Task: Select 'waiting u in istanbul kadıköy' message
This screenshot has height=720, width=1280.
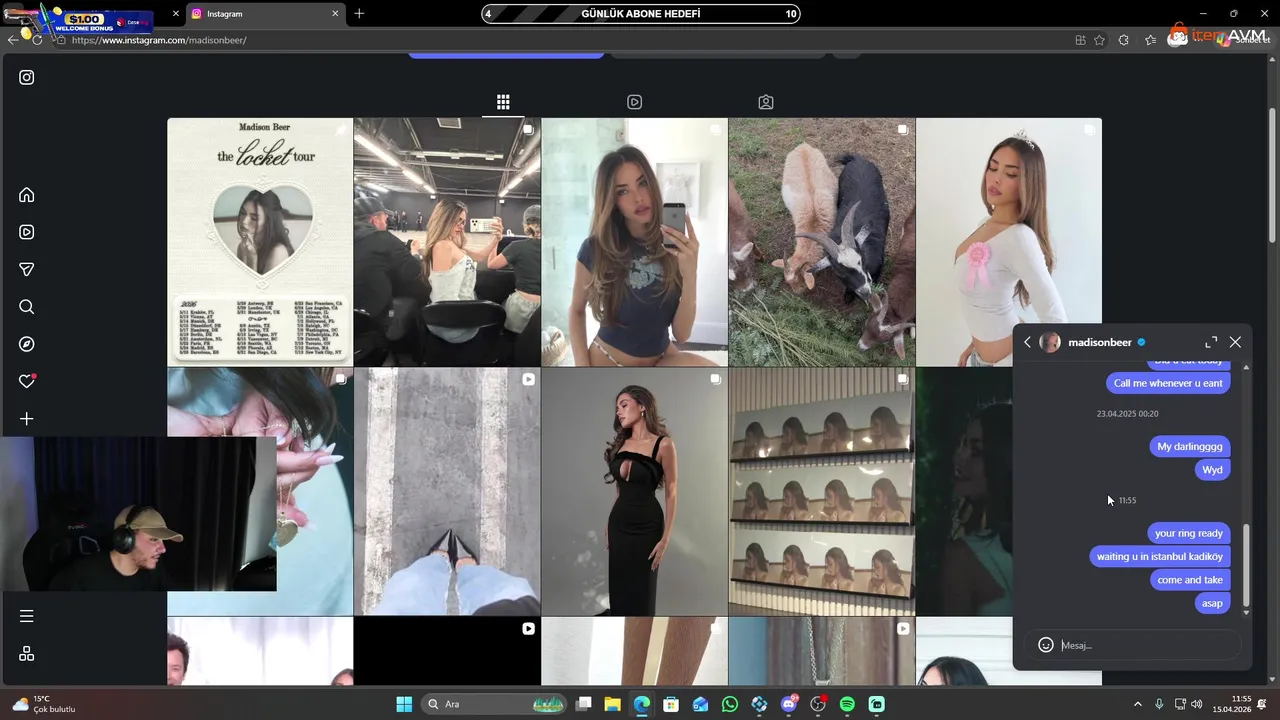Action: pyautogui.click(x=1160, y=556)
